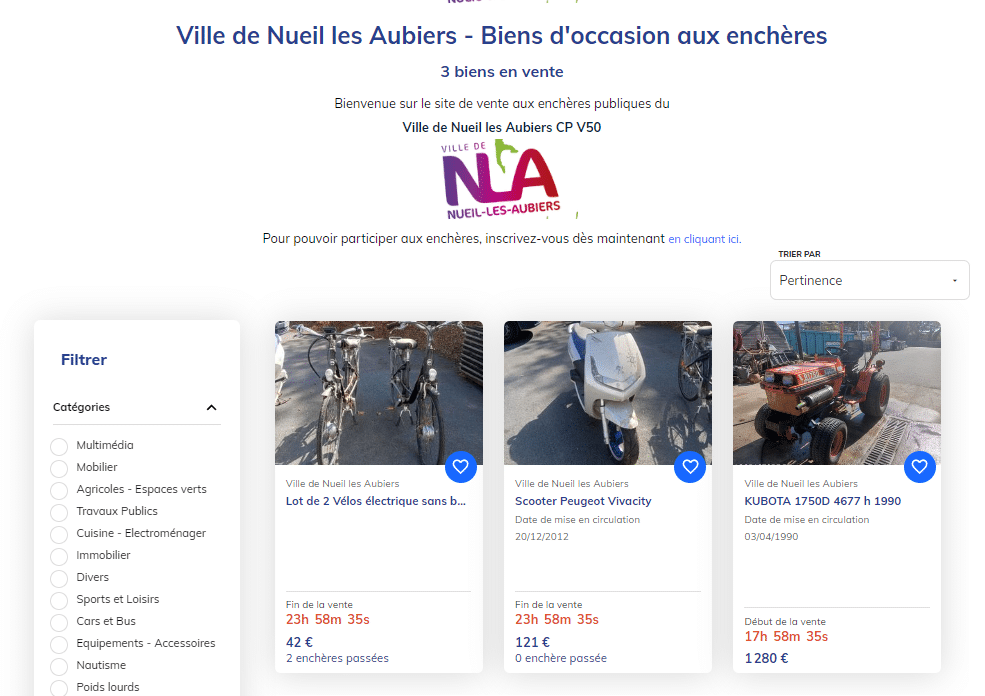The image size is (985, 696).
Task: Add KUBOTA tractor to favorites
Action: [x=919, y=466]
